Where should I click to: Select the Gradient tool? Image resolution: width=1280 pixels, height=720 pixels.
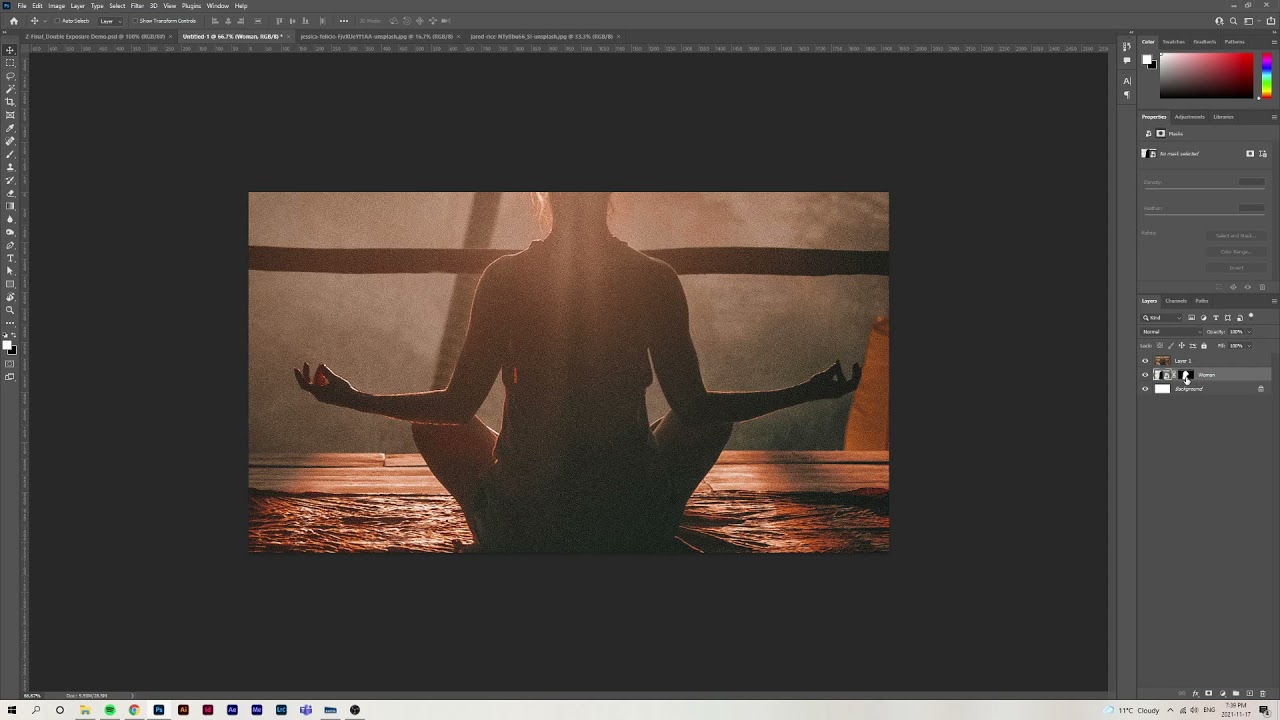tap(10, 206)
